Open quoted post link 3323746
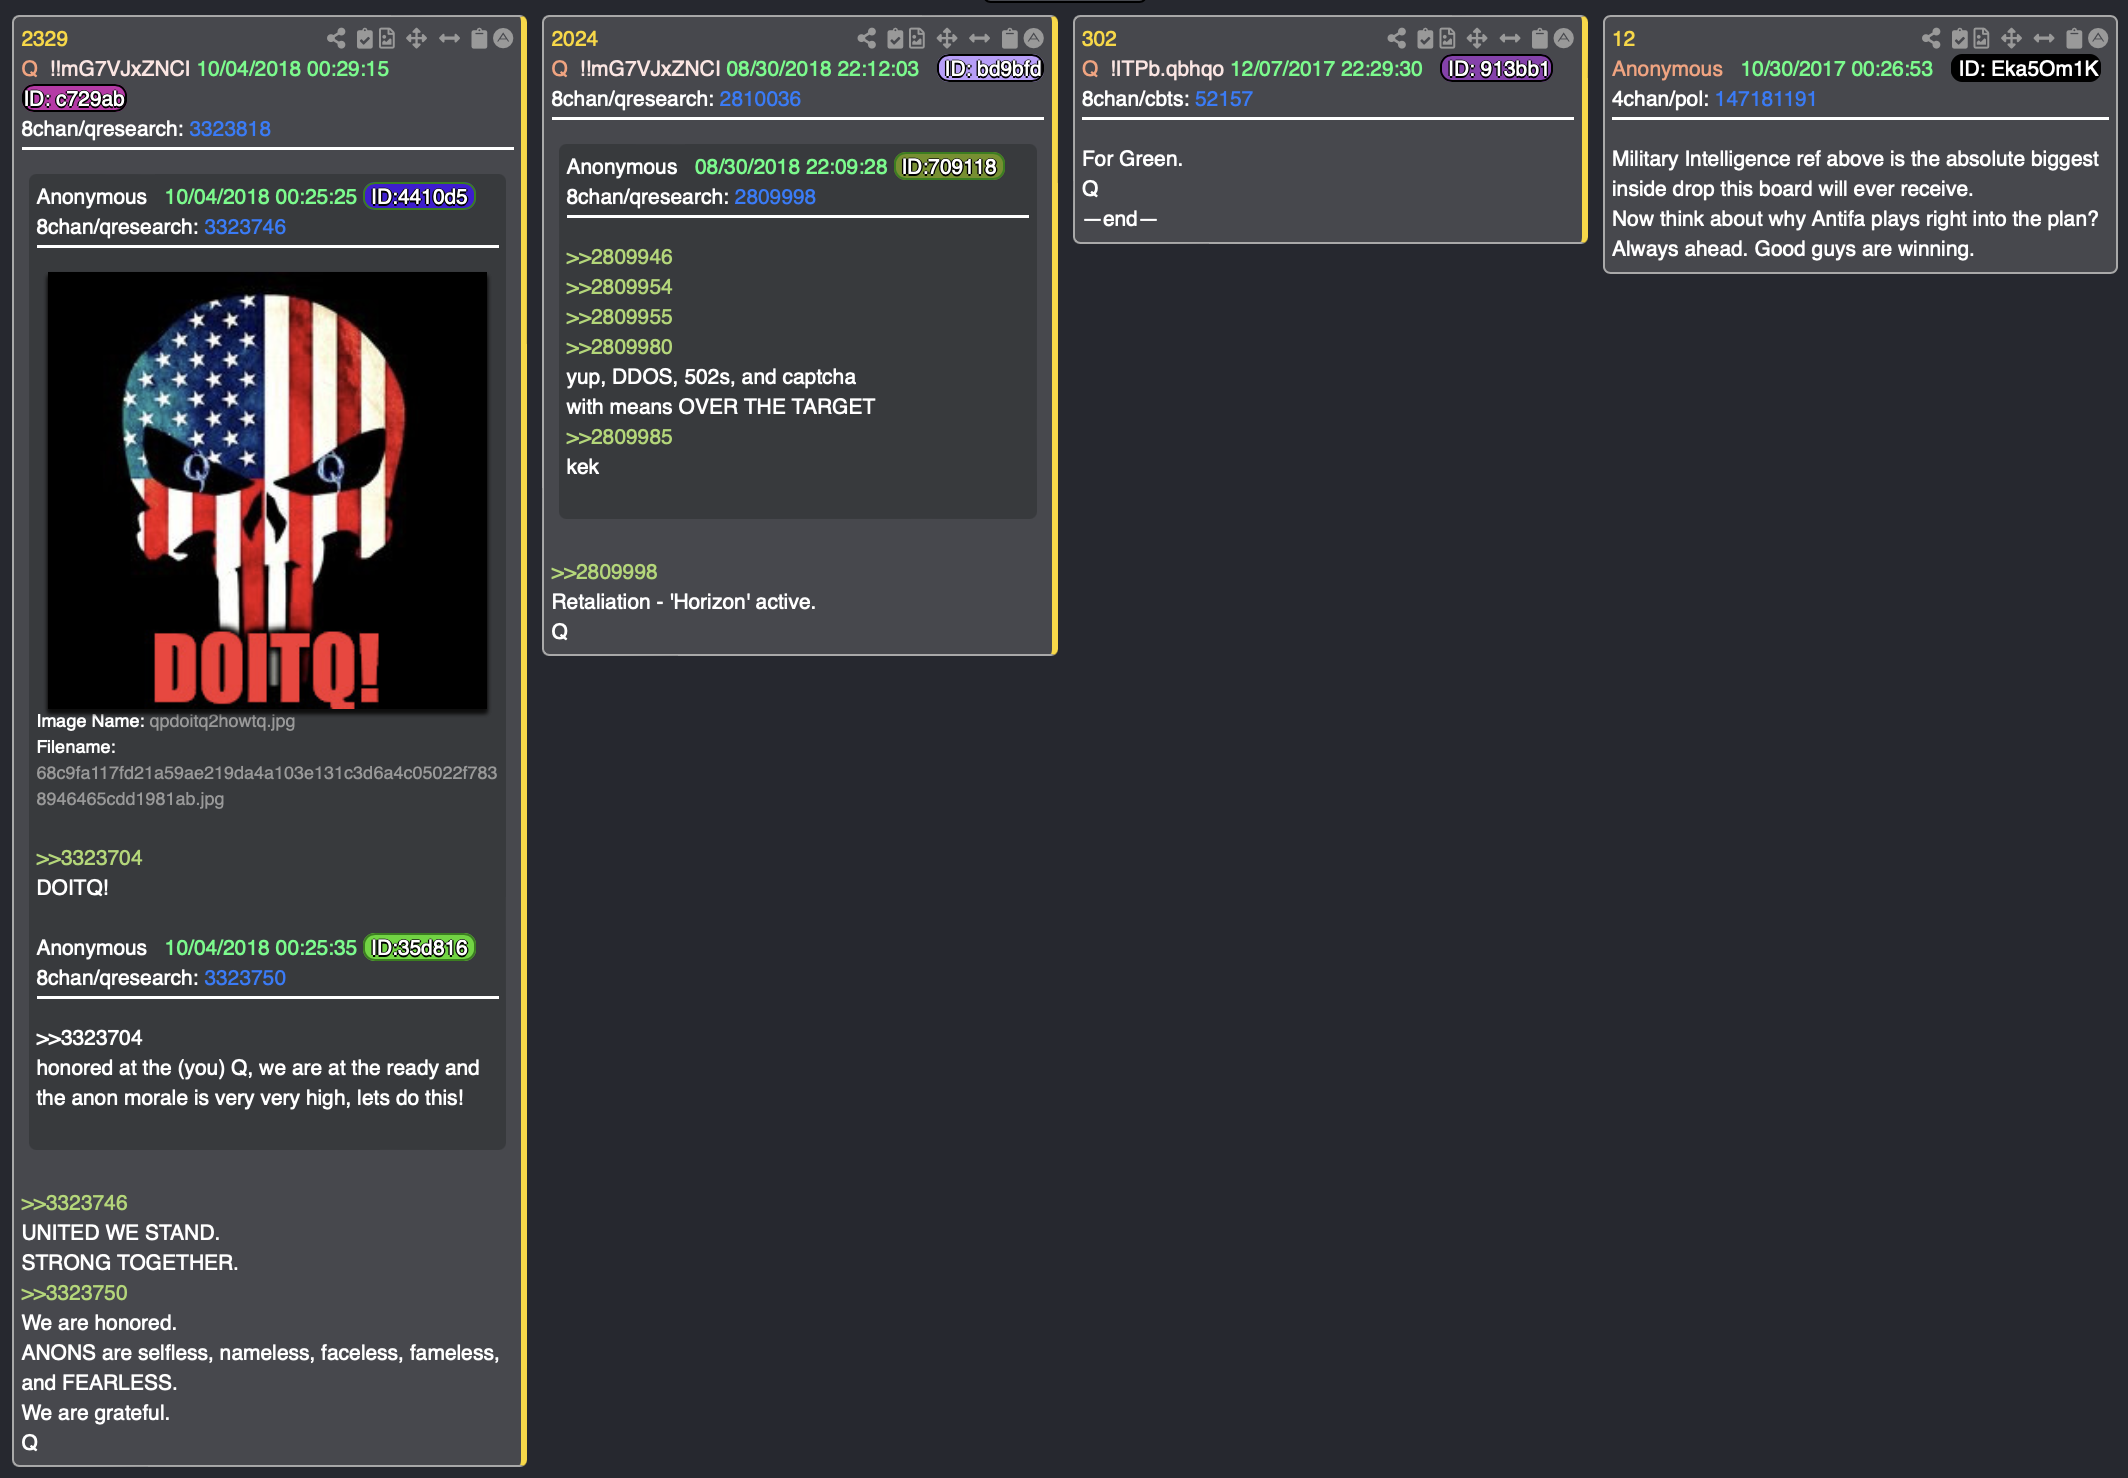 pos(245,227)
